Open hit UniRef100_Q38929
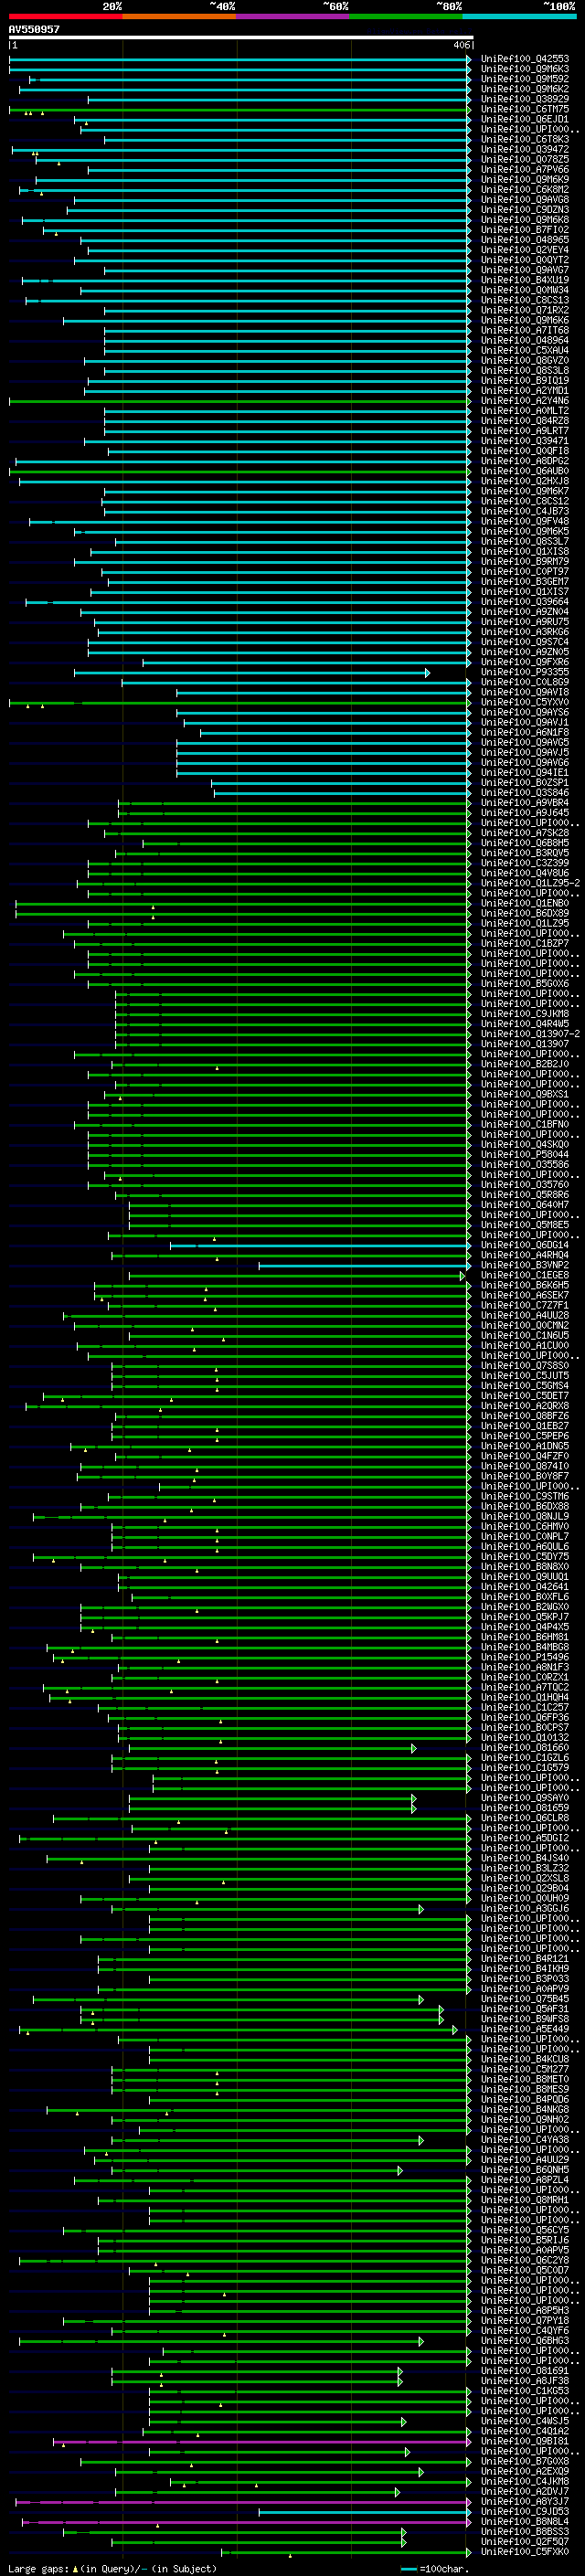The height and width of the screenshot is (2576, 585). coord(525,99)
